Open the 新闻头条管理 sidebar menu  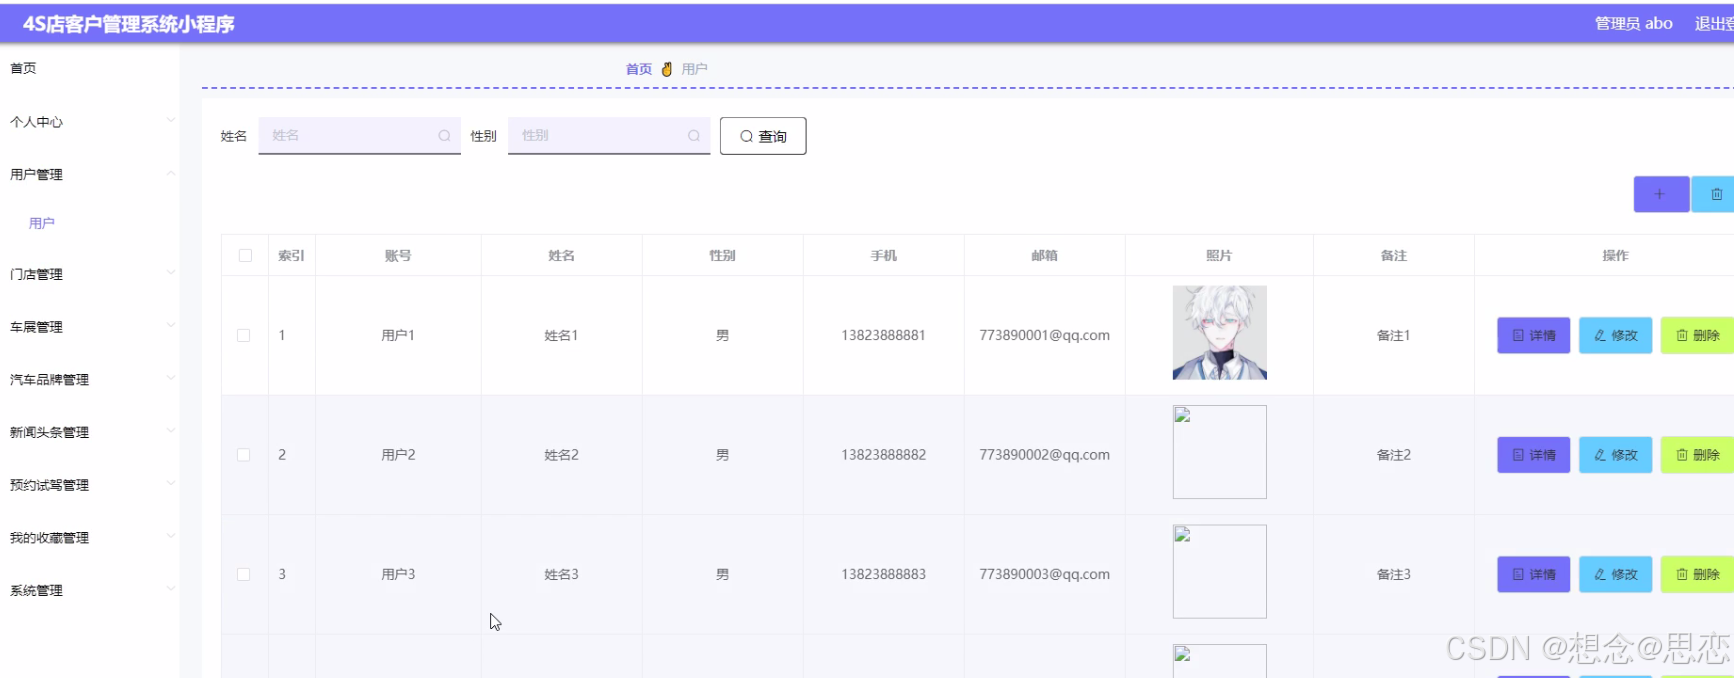pyautogui.click(x=90, y=432)
